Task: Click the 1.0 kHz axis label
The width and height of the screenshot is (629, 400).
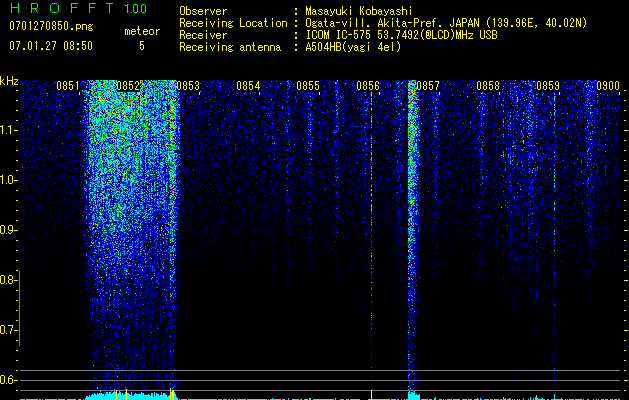Action: 8,180
